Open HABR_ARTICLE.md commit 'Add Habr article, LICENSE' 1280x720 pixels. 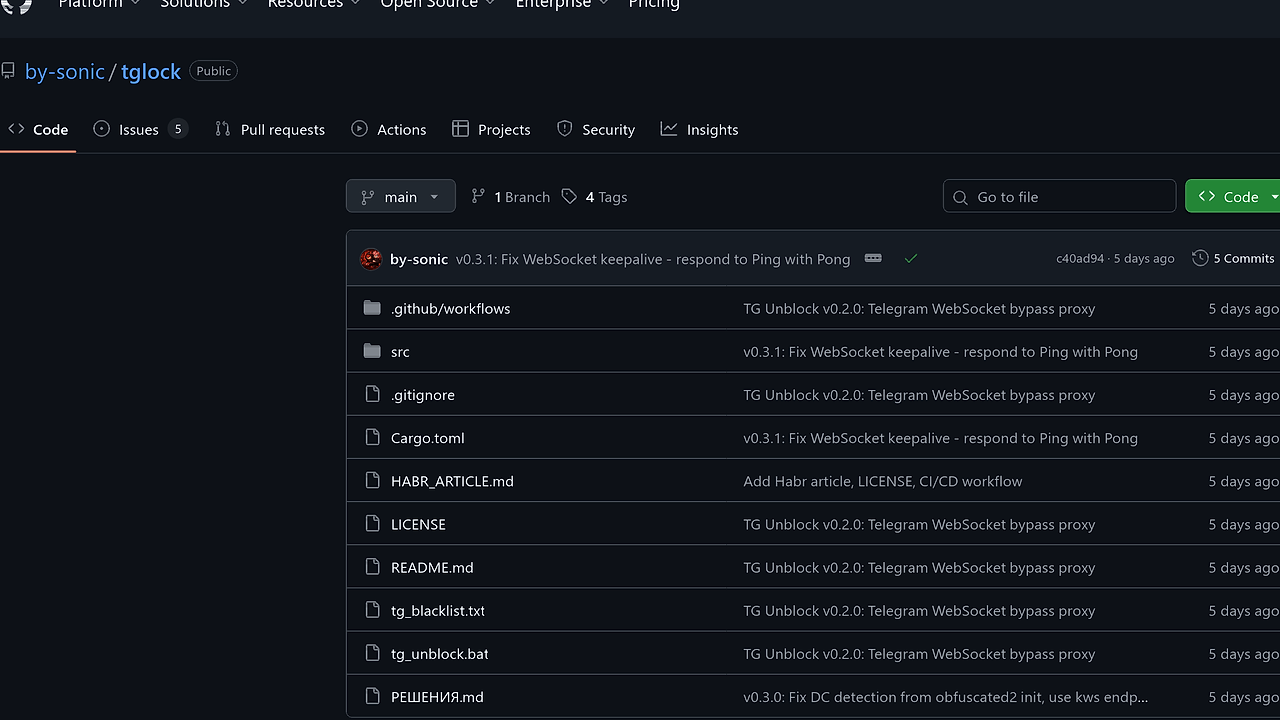[883, 480]
